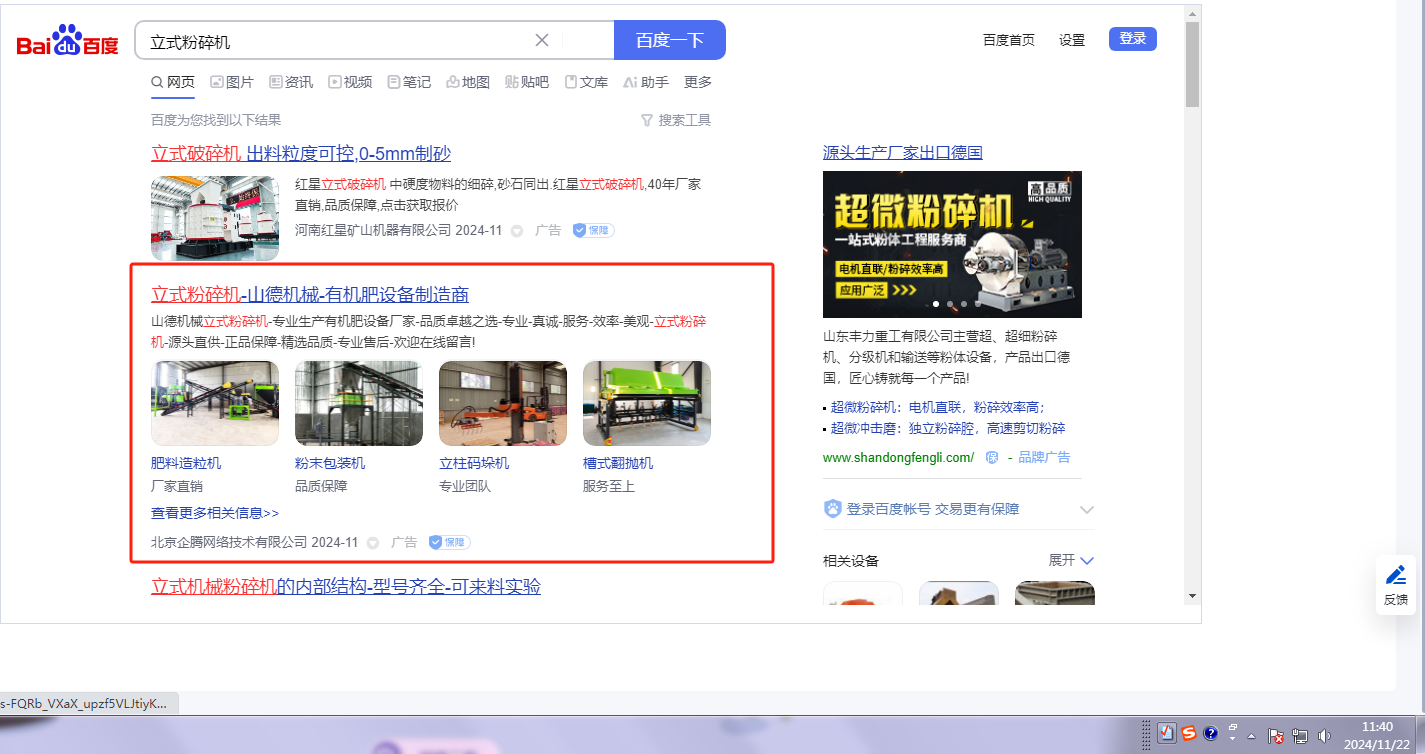This screenshot has width=1425, height=754.
Task: Click 保障 badge on 河南红星 ad
Action: (593, 230)
